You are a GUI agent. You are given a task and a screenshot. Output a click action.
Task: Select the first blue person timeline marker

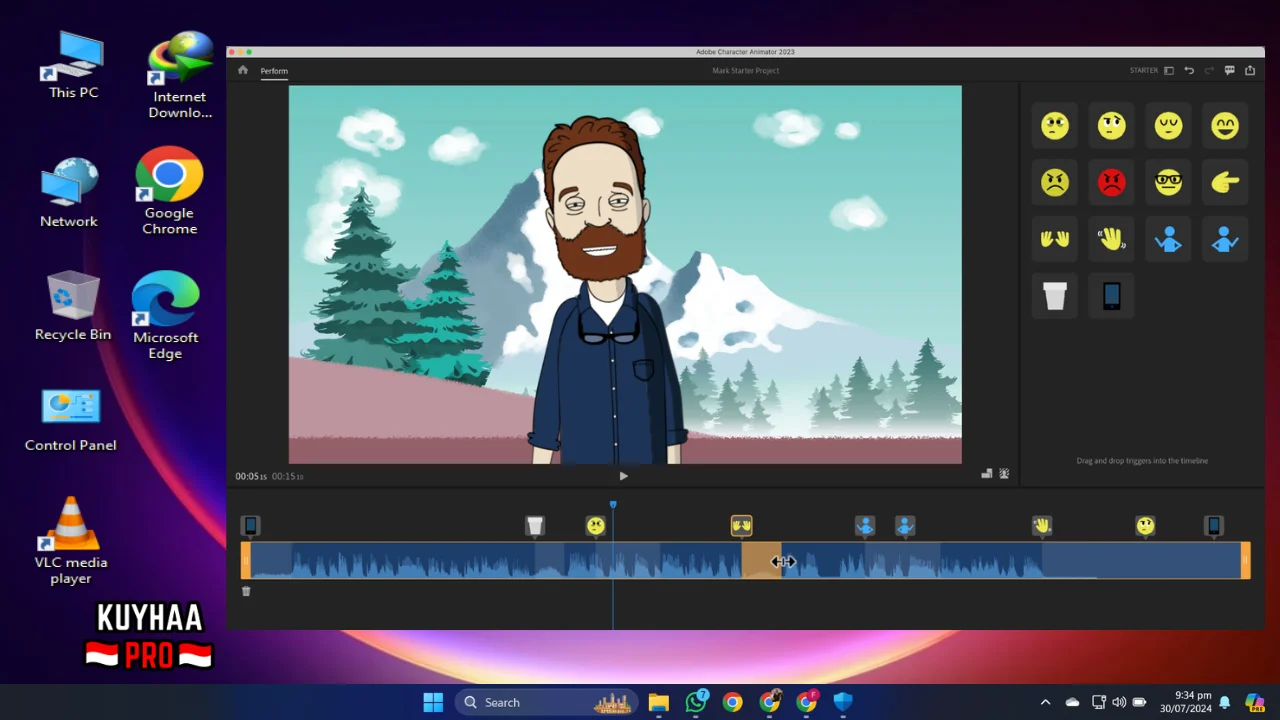pyautogui.click(x=865, y=526)
